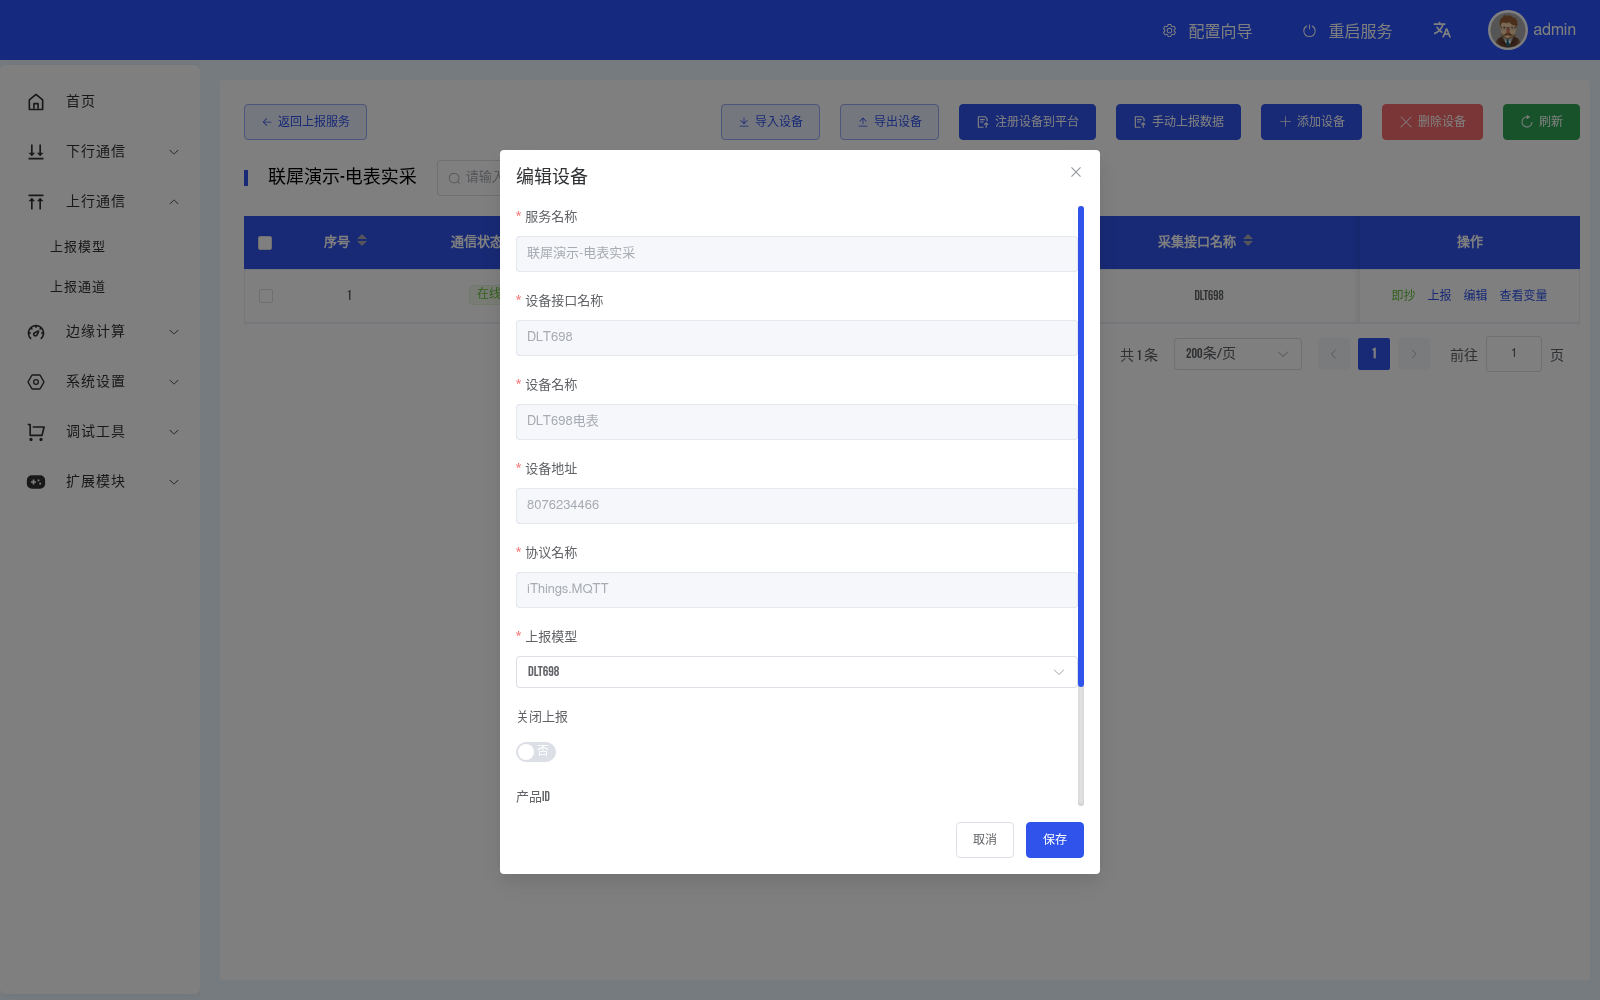Image resolution: width=1600 pixels, height=1000 pixels.
Task: Click the admin avatar picture
Action: coord(1507,30)
